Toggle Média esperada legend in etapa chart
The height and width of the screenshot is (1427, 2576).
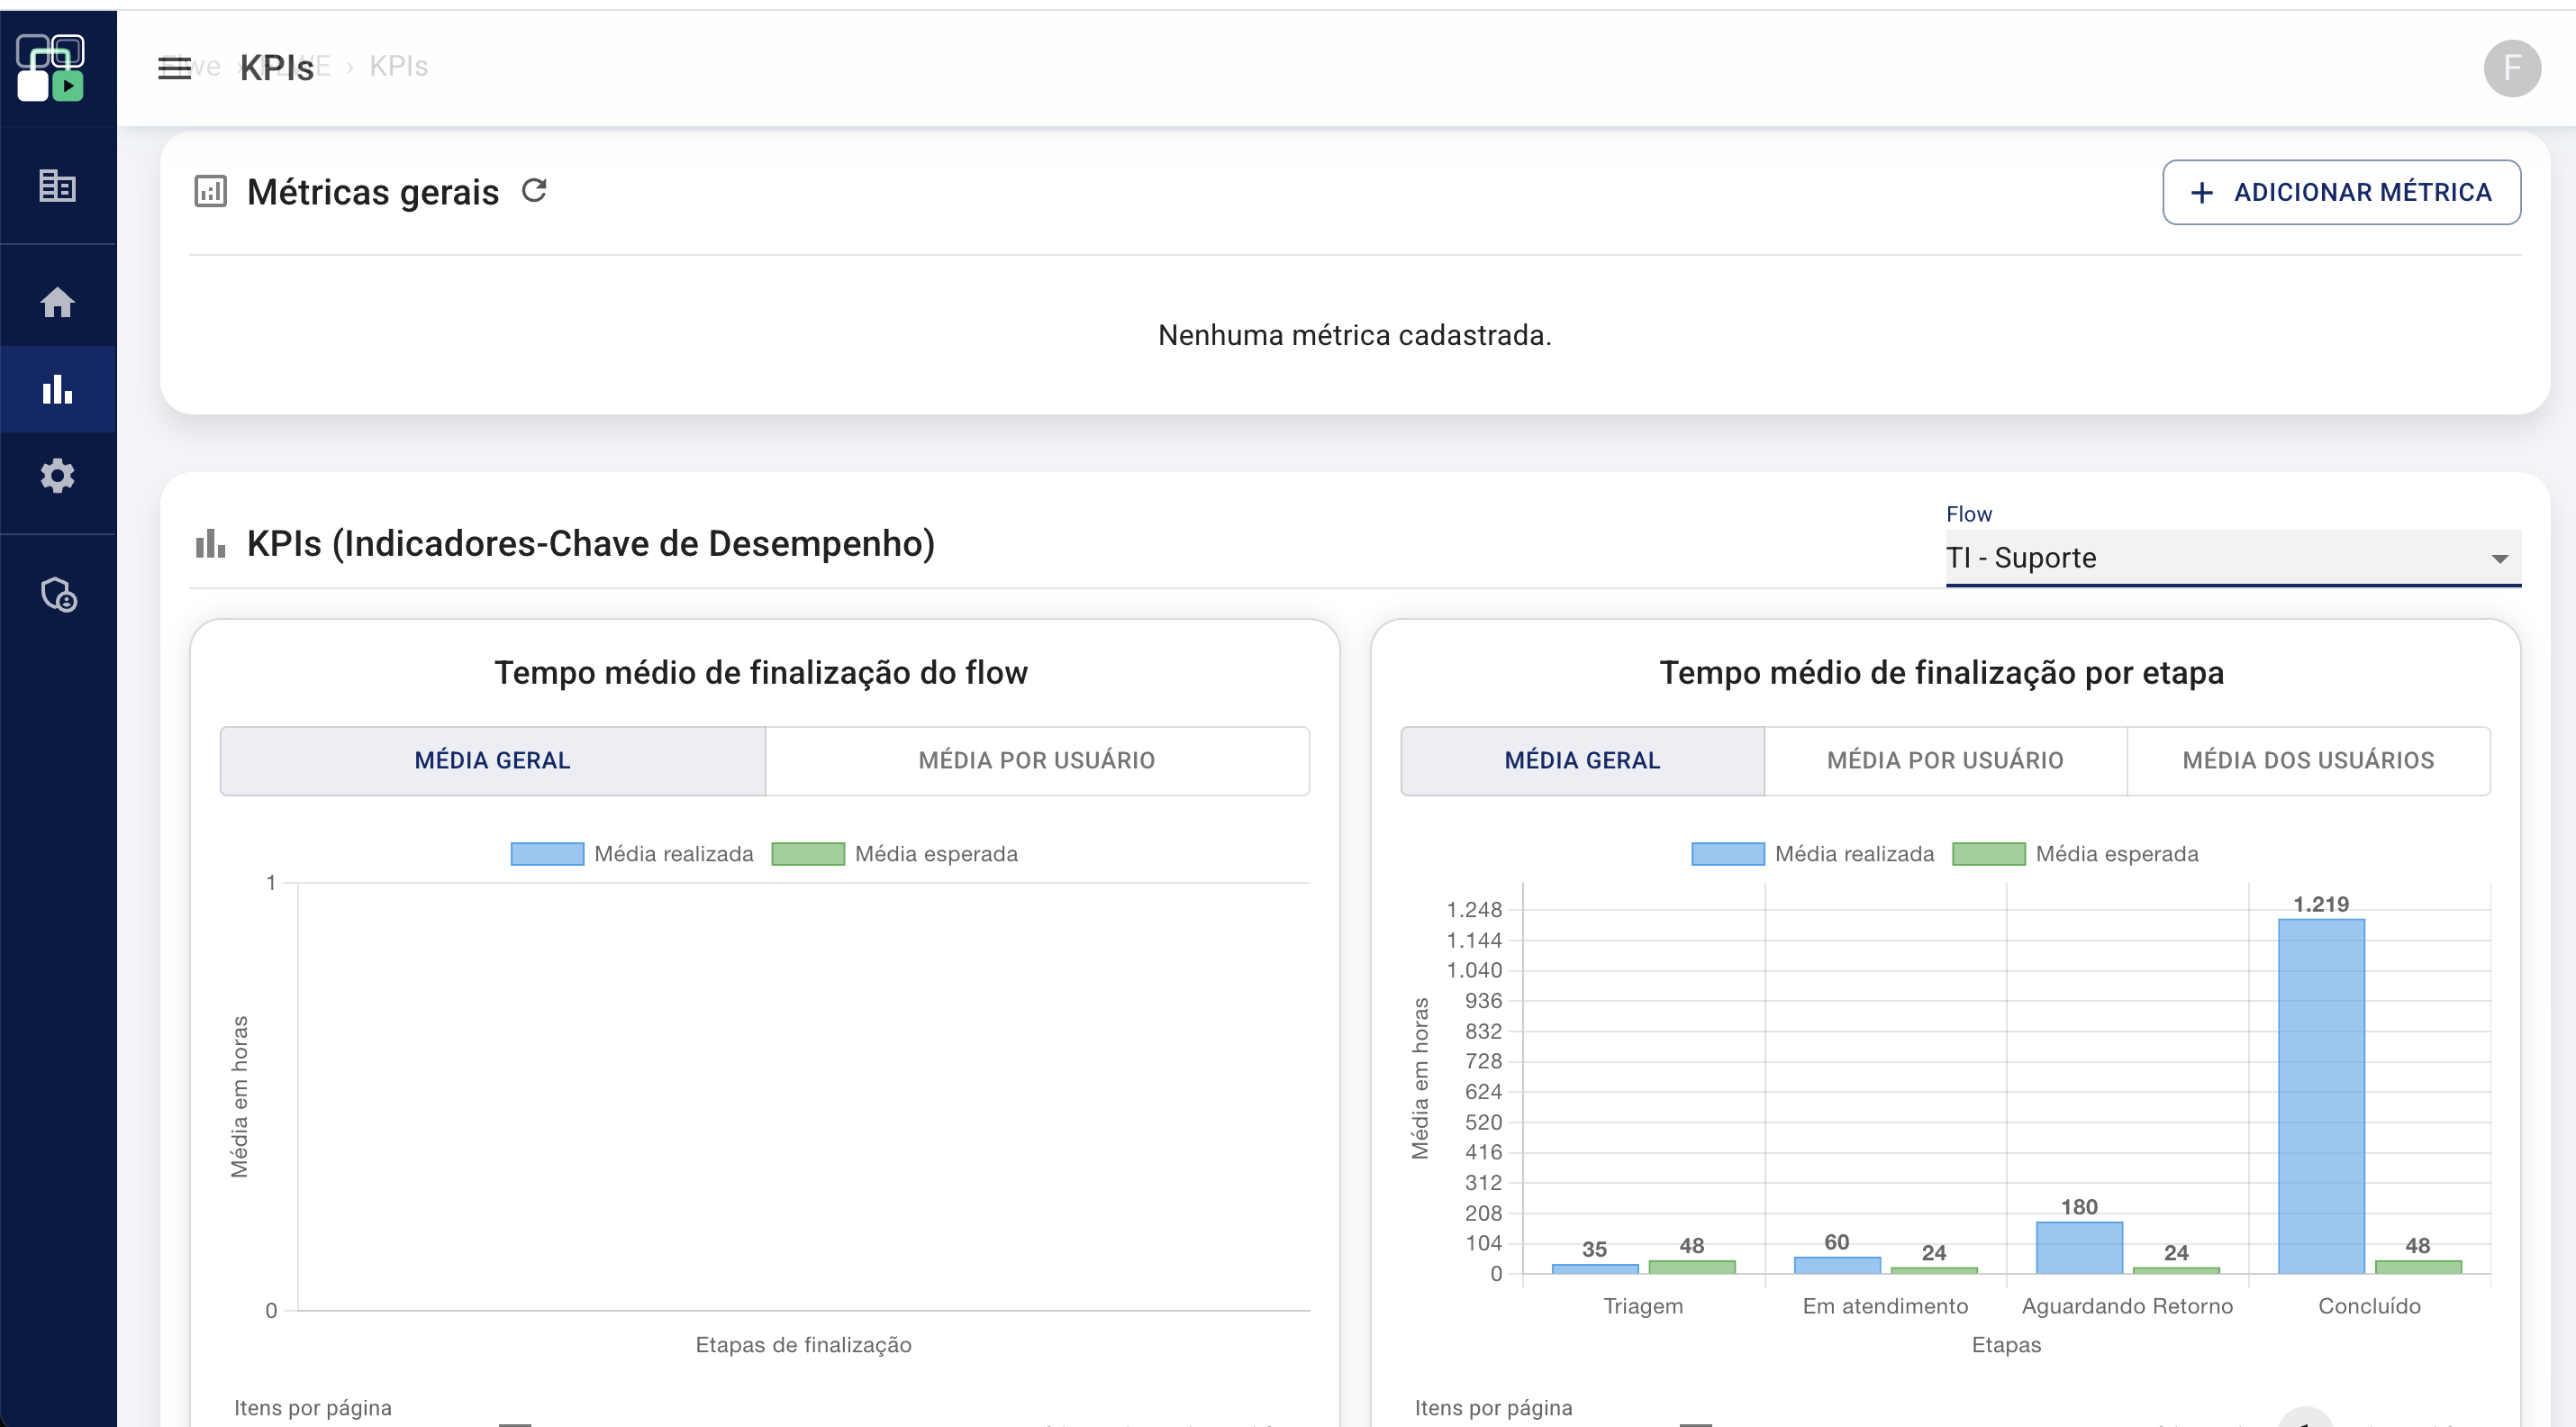(2075, 854)
